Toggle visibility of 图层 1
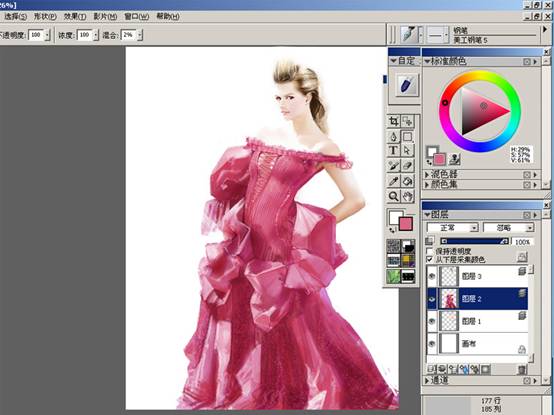Viewport: 554px width, 415px height. 432,321
